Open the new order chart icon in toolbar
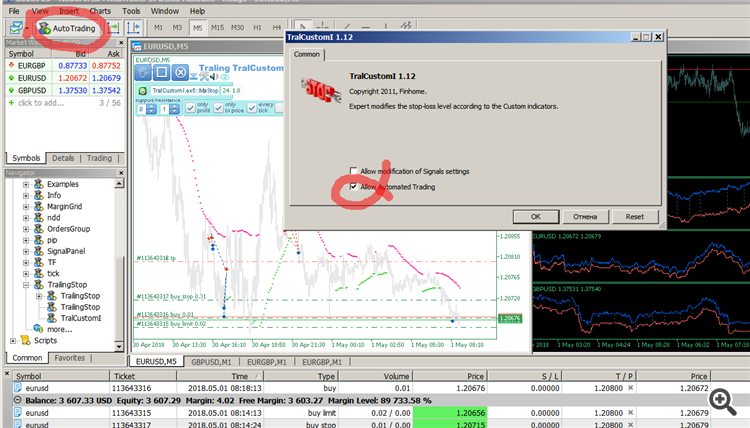The width and height of the screenshot is (750, 428). [16, 28]
